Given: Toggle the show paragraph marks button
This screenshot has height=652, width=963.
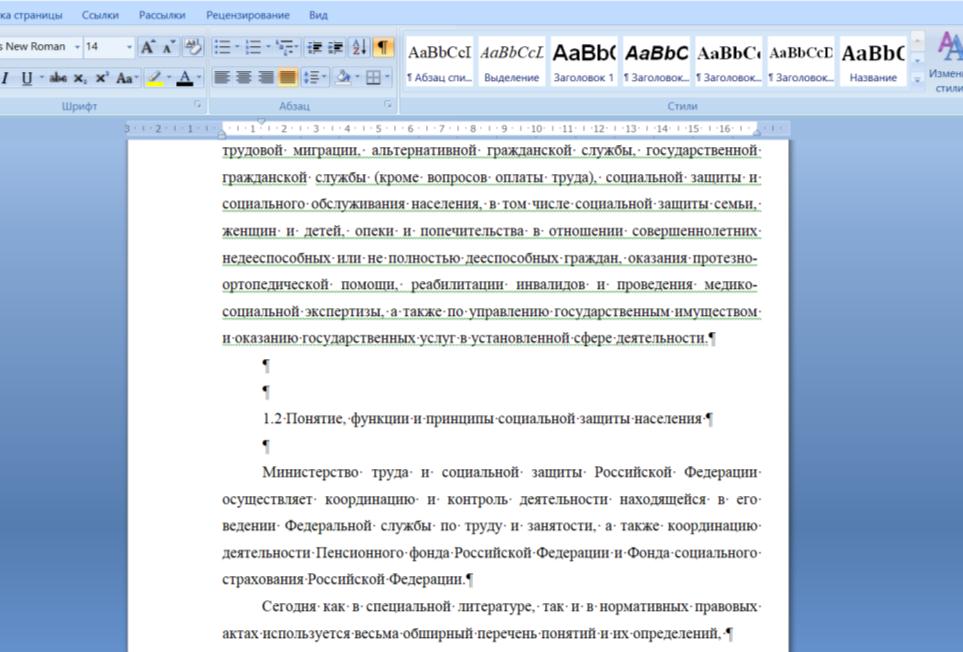Looking at the screenshot, I should click(383, 47).
